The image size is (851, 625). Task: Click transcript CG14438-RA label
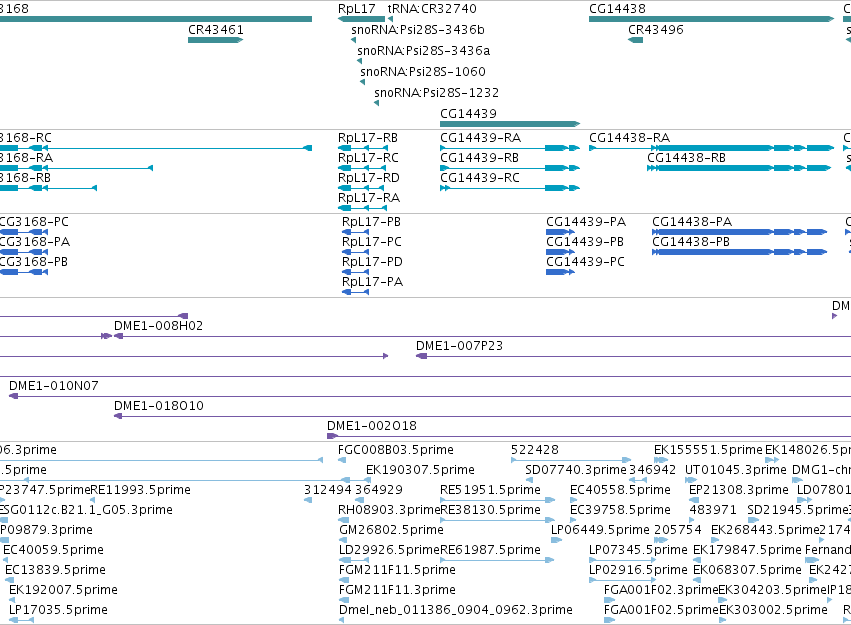630,138
